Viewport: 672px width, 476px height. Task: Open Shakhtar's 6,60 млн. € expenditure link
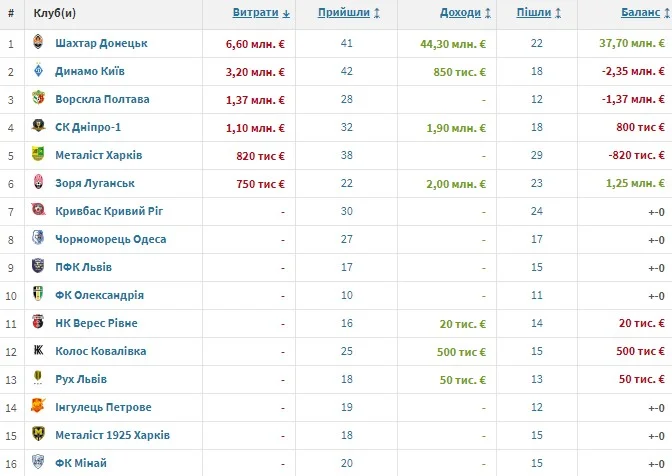tap(256, 44)
